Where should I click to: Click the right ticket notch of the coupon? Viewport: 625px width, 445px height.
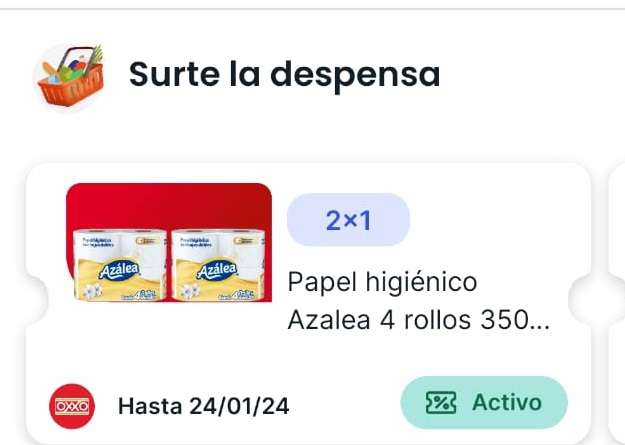pos(580,299)
